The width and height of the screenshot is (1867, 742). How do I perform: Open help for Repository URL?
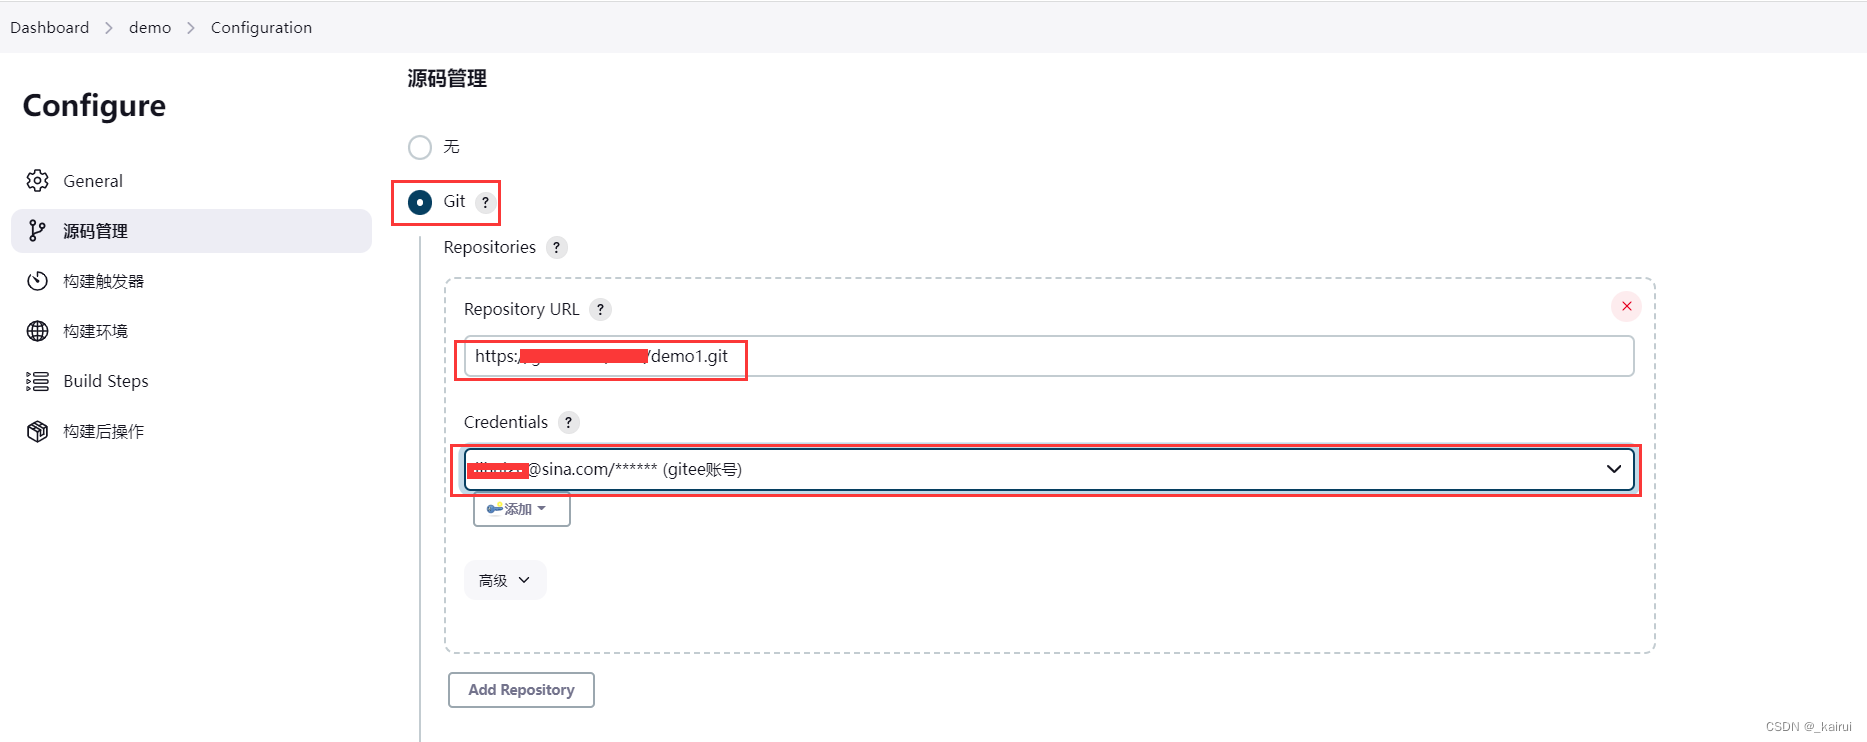600,309
